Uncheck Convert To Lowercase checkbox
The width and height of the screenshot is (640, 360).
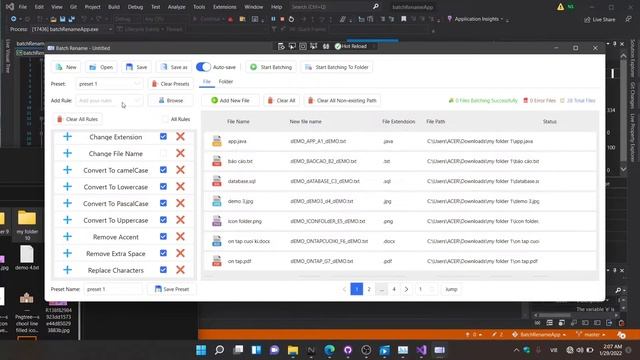tap(163, 187)
